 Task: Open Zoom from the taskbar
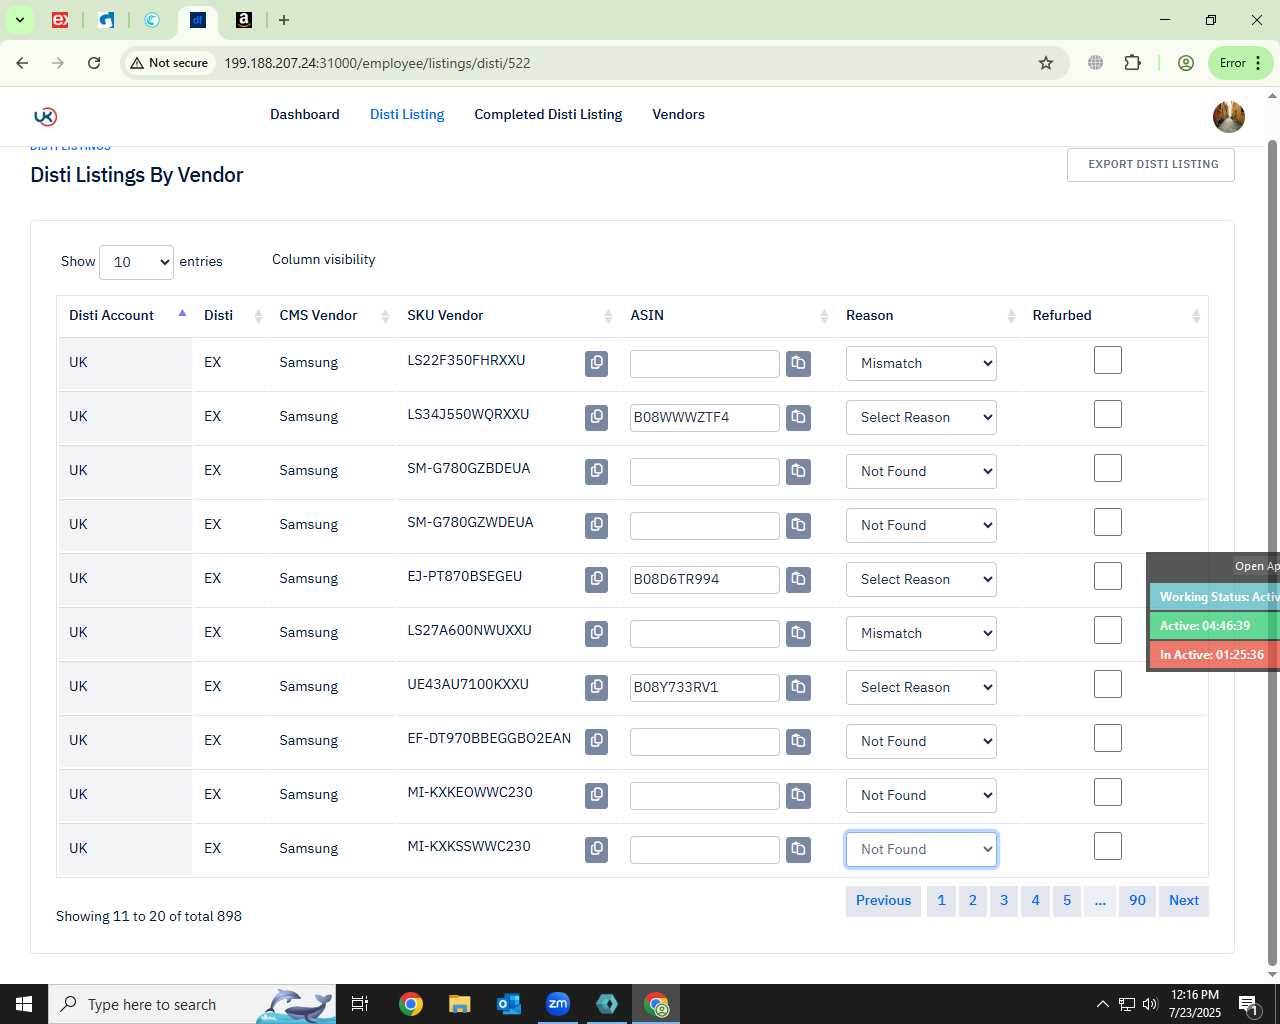558,1004
